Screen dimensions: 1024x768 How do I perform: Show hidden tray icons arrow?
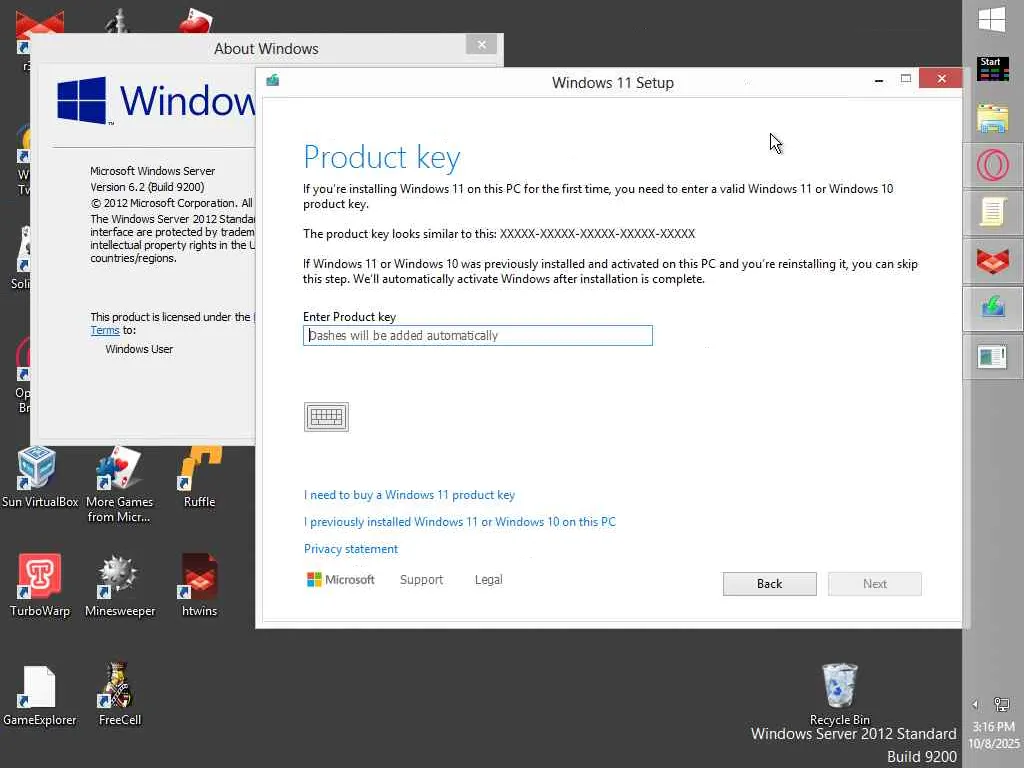pos(975,704)
